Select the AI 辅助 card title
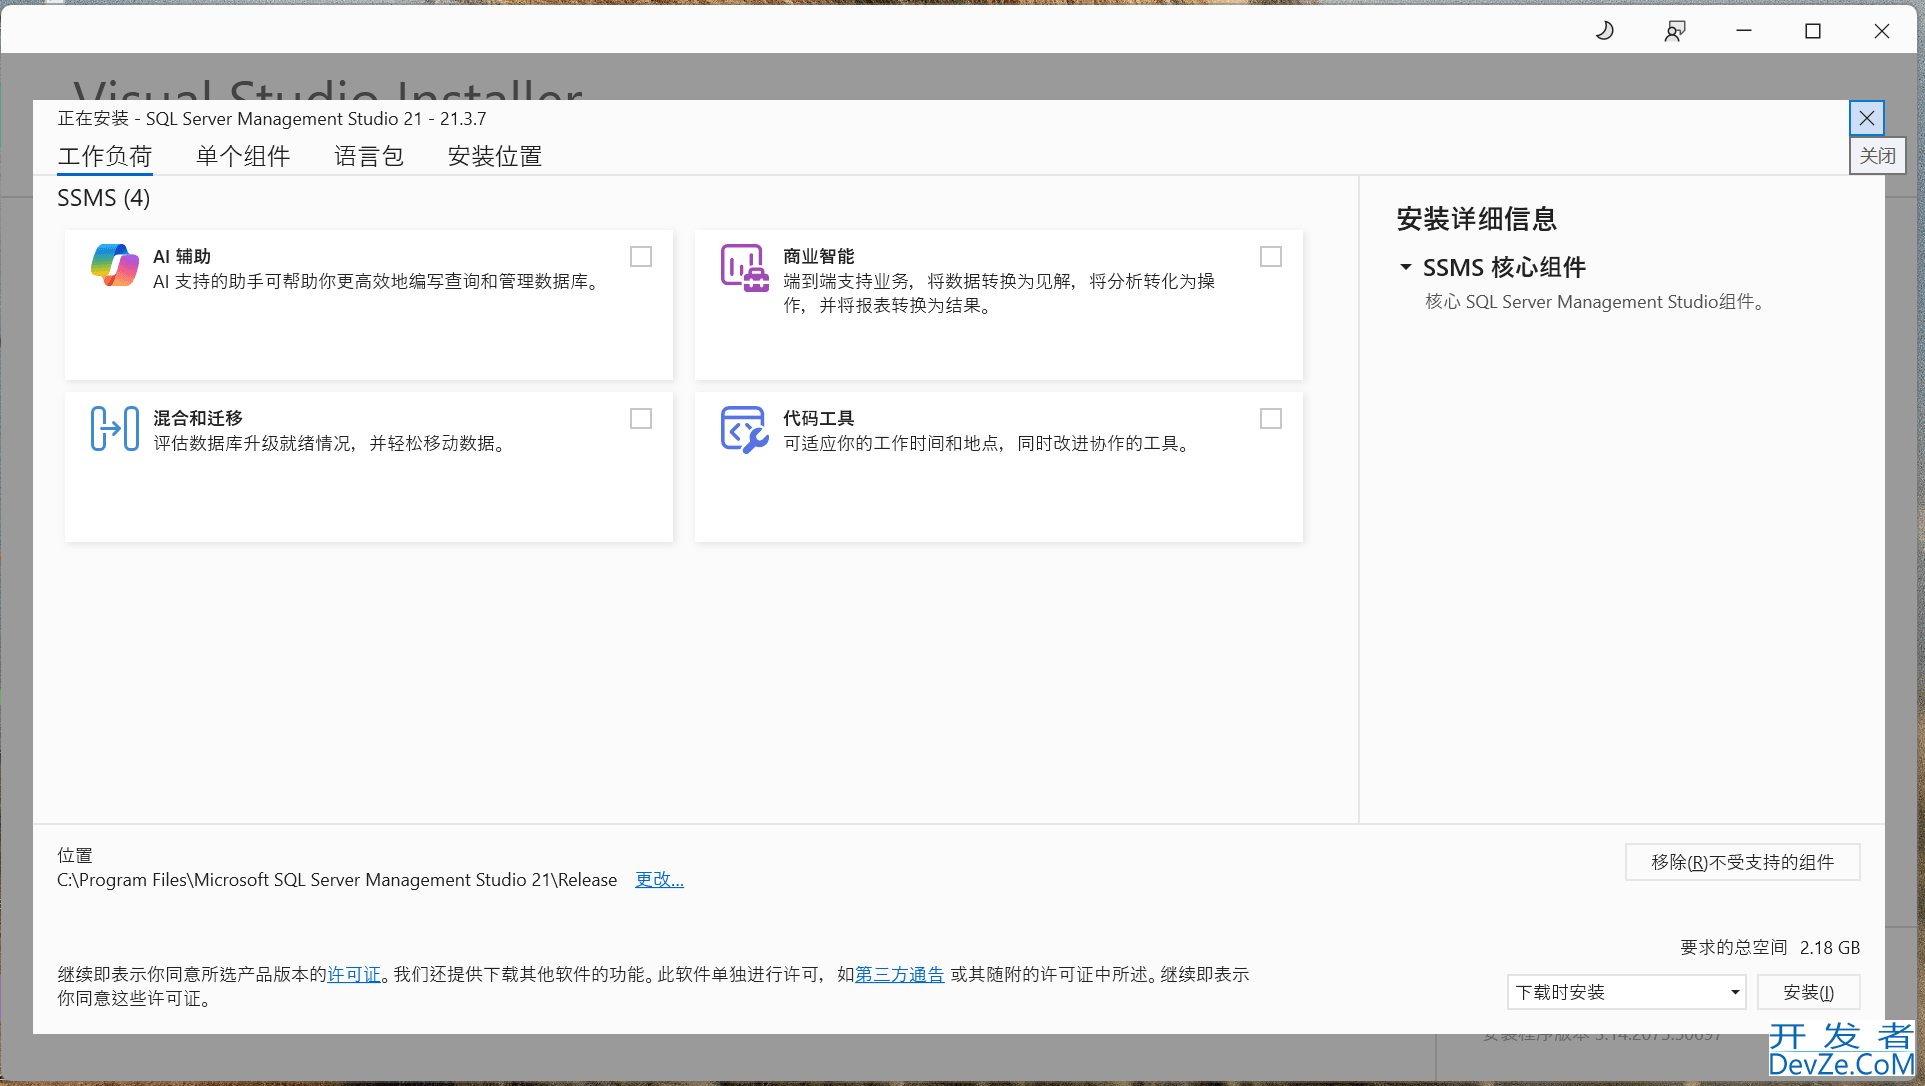 click(x=182, y=257)
